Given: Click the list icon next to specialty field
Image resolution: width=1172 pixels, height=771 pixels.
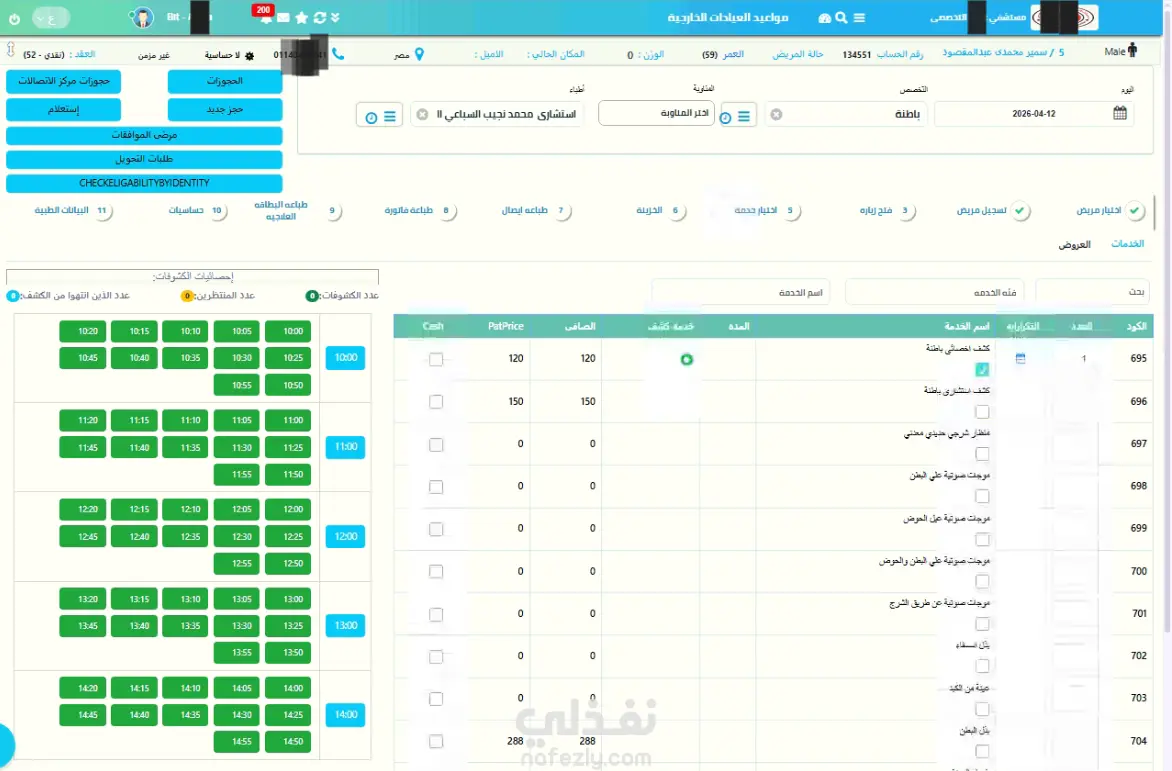Looking at the screenshot, I should 744,117.
